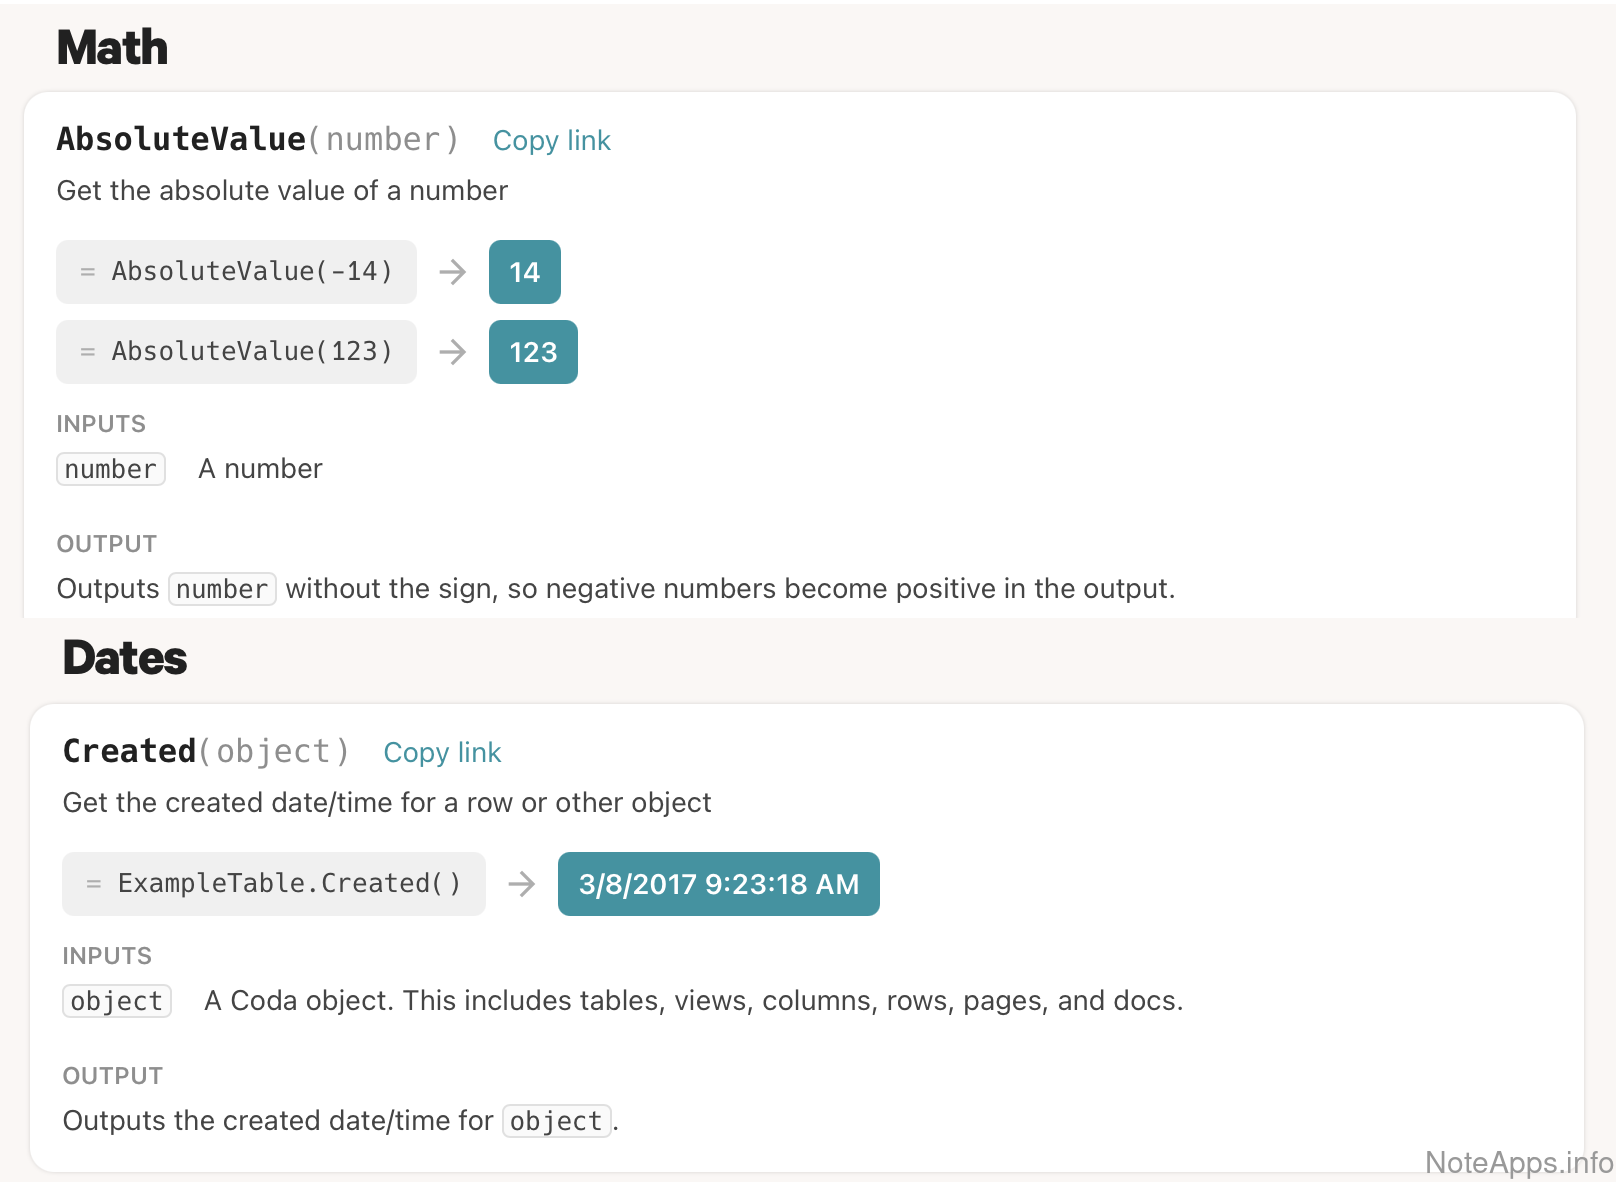The image size is (1616, 1182).
Task: Click the object parameter chip under INPUTS
Action: pos(117,1001)
